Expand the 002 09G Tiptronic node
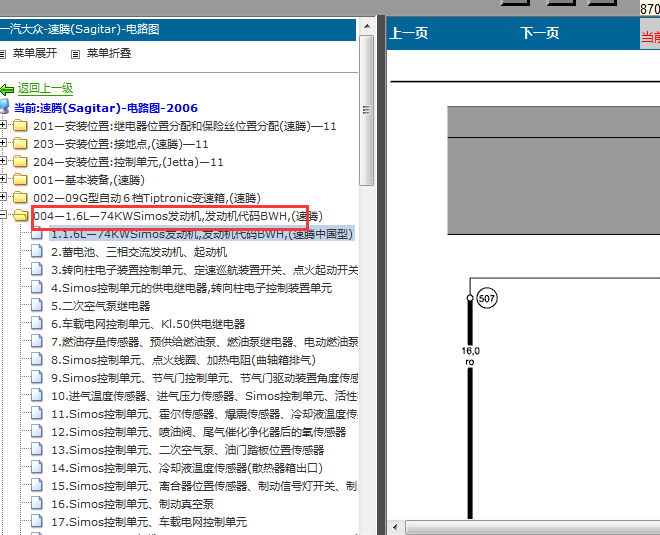Viewport: 660px width, 535px height. click(3, 197)
